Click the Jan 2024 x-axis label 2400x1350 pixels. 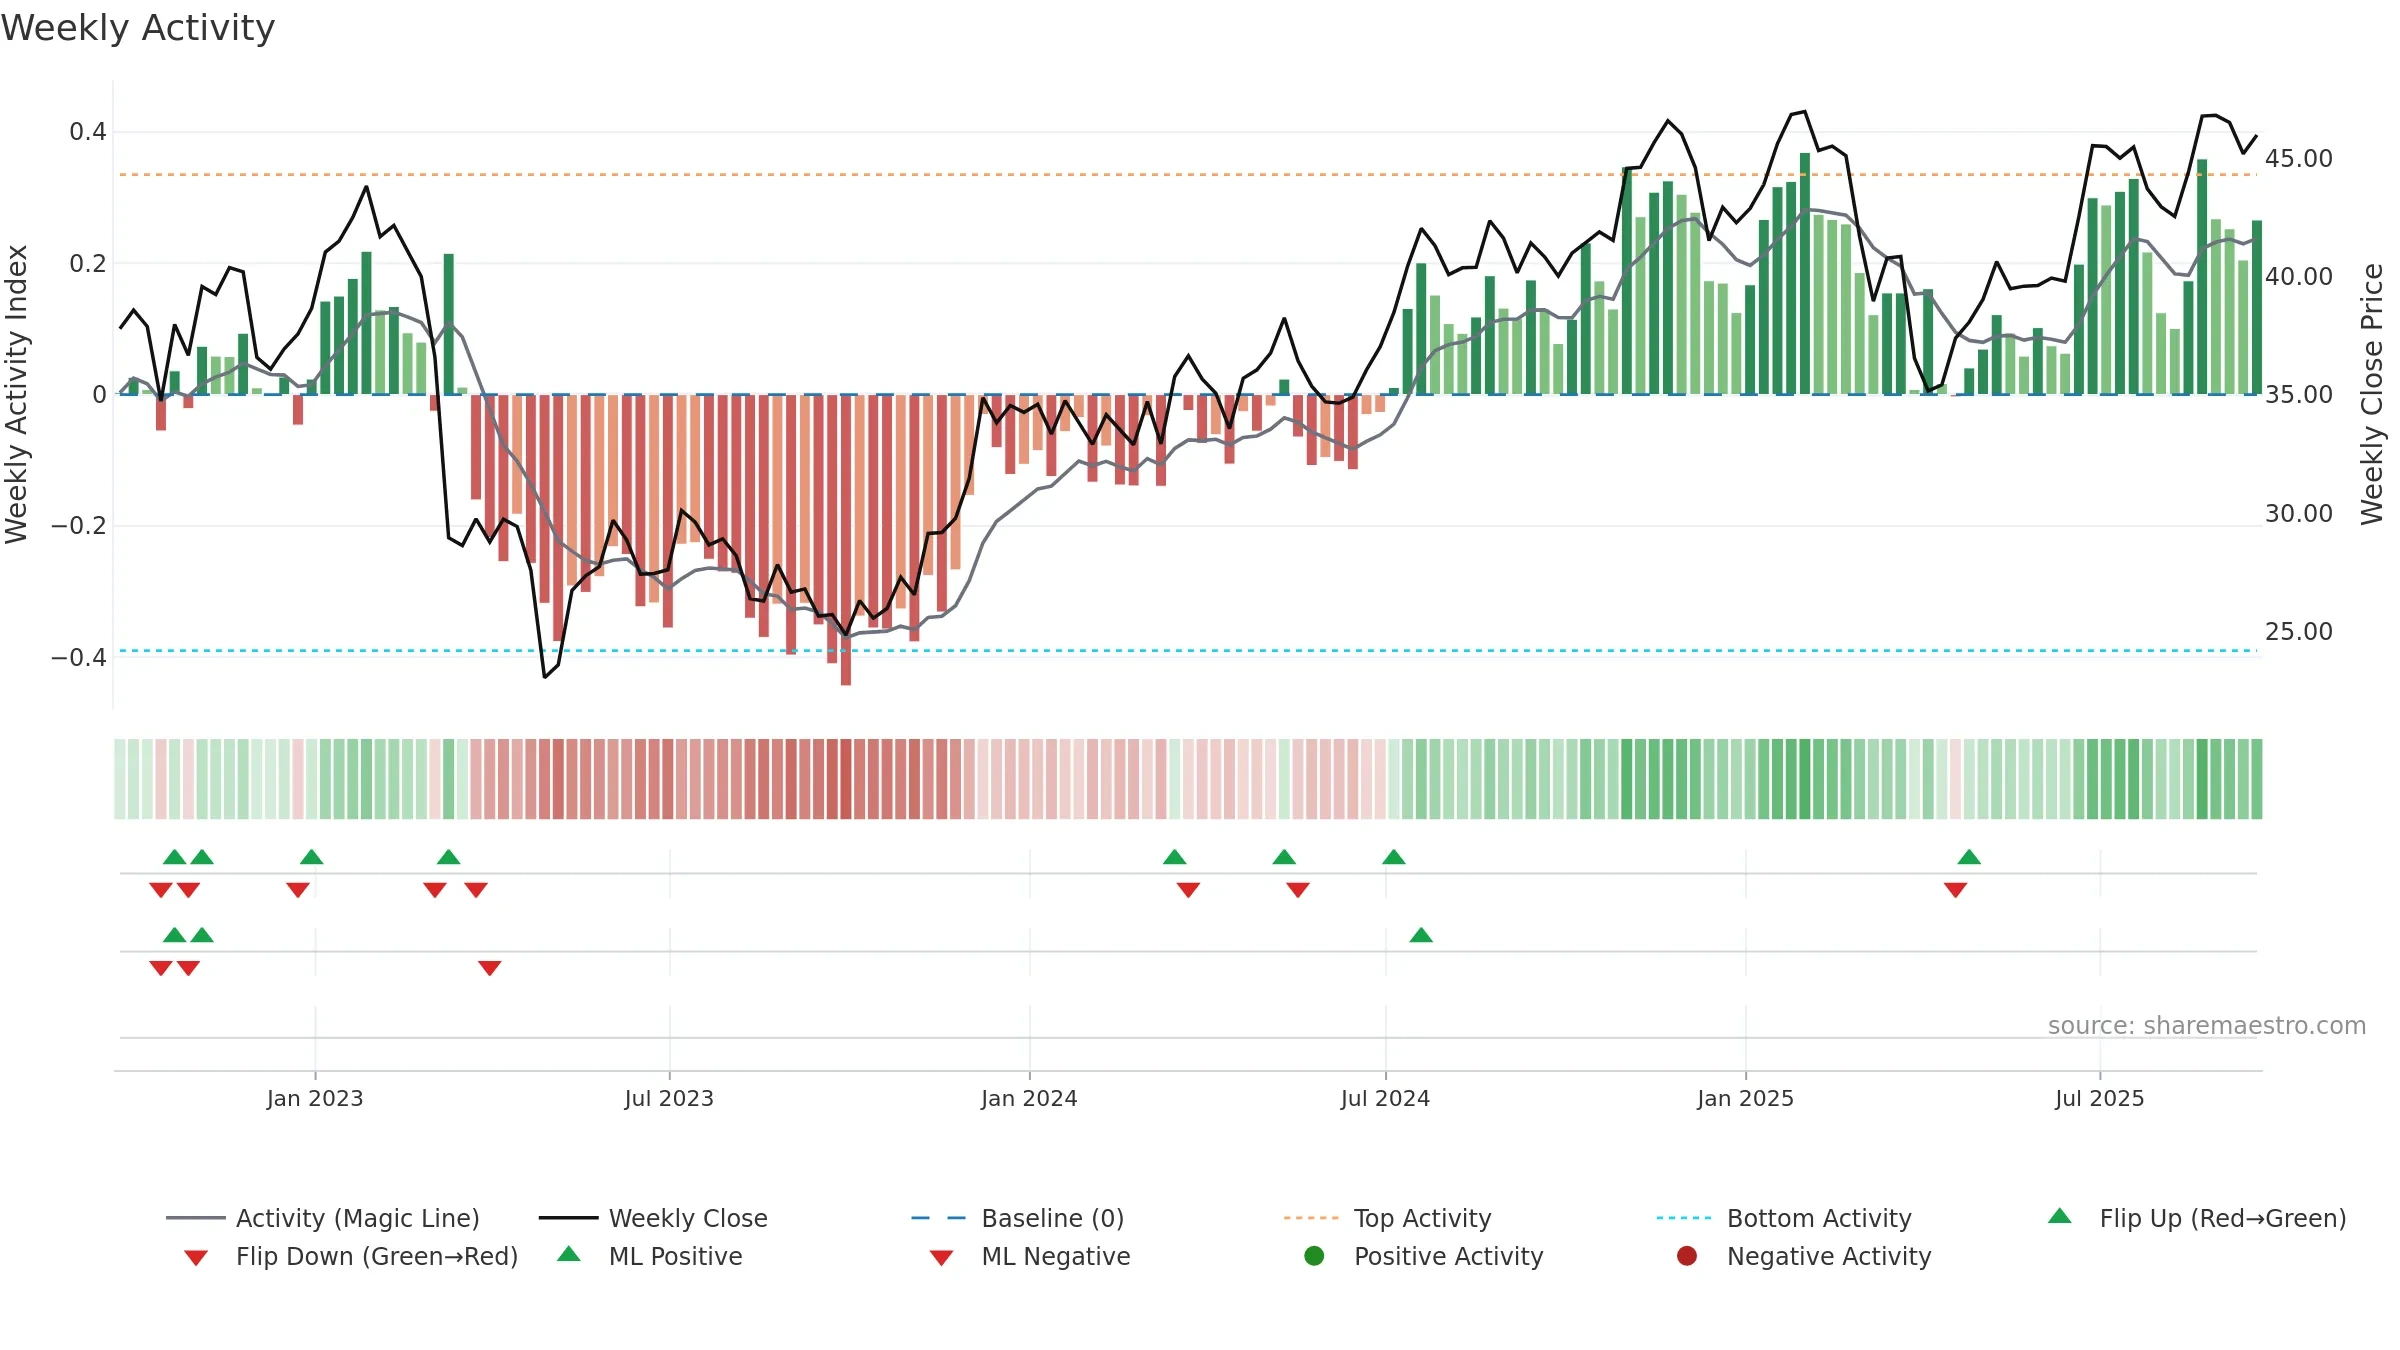(1029, 1098)
